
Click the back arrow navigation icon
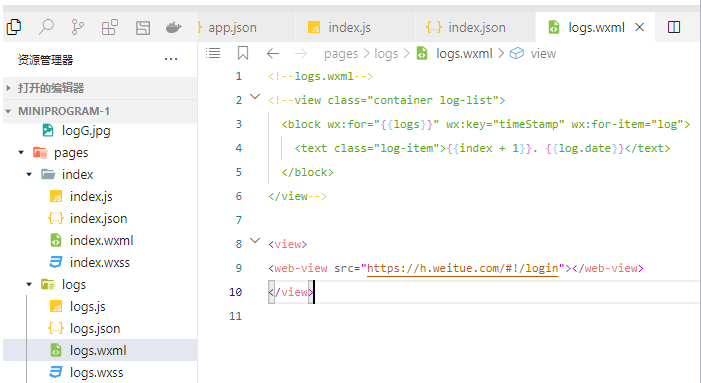coord(273,54)
